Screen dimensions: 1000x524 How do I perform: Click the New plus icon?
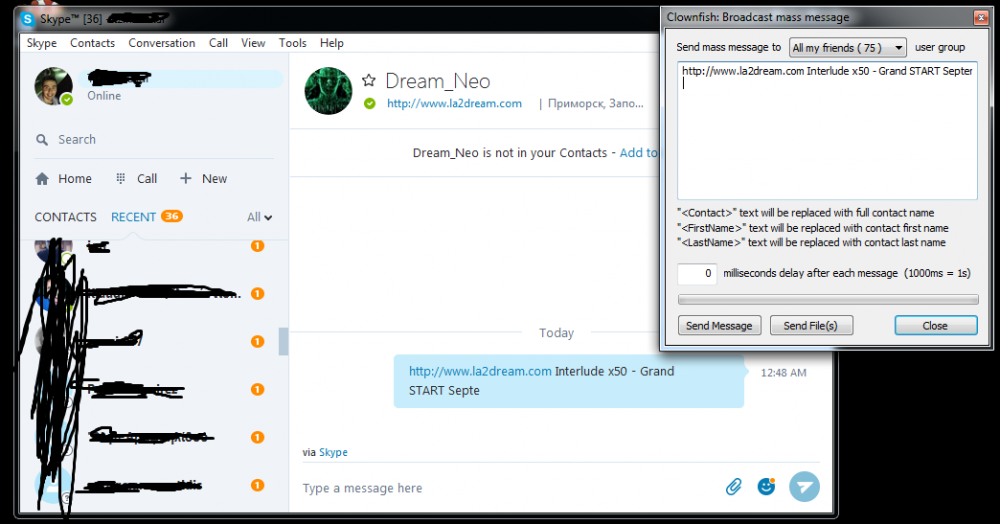(186, 179)
